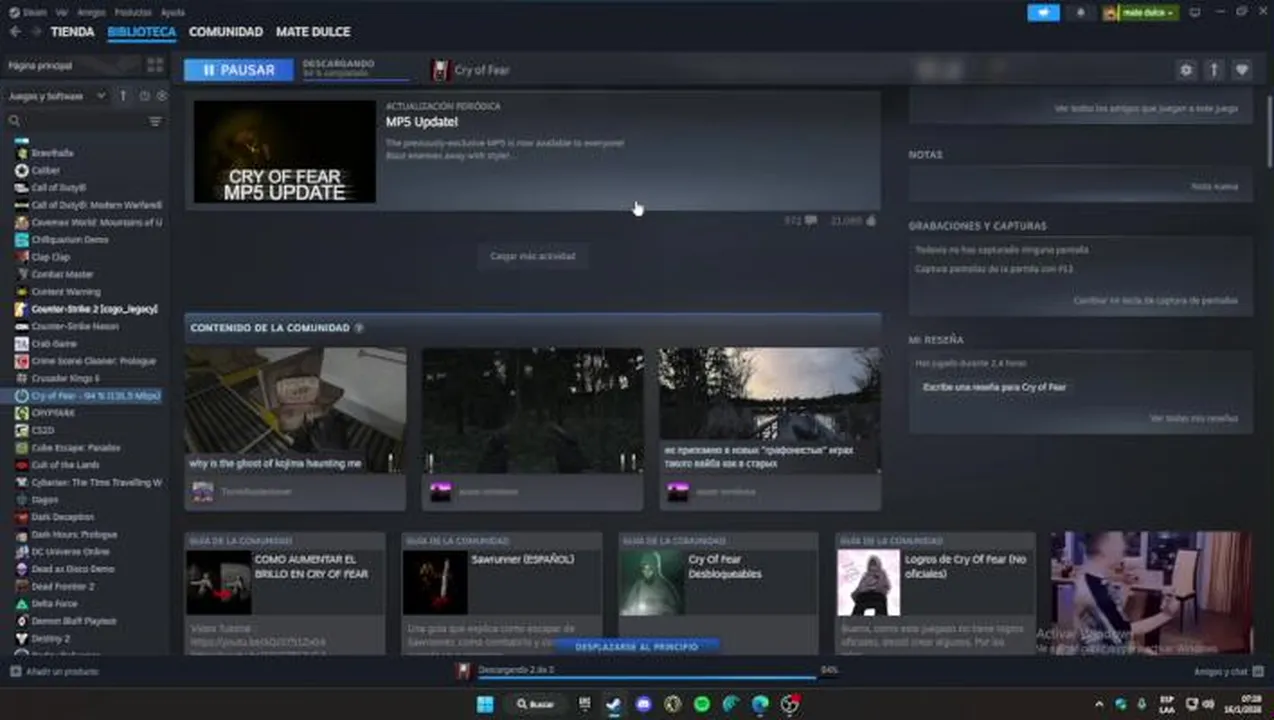Click Nota nueva link

[x=1214, y=186]
